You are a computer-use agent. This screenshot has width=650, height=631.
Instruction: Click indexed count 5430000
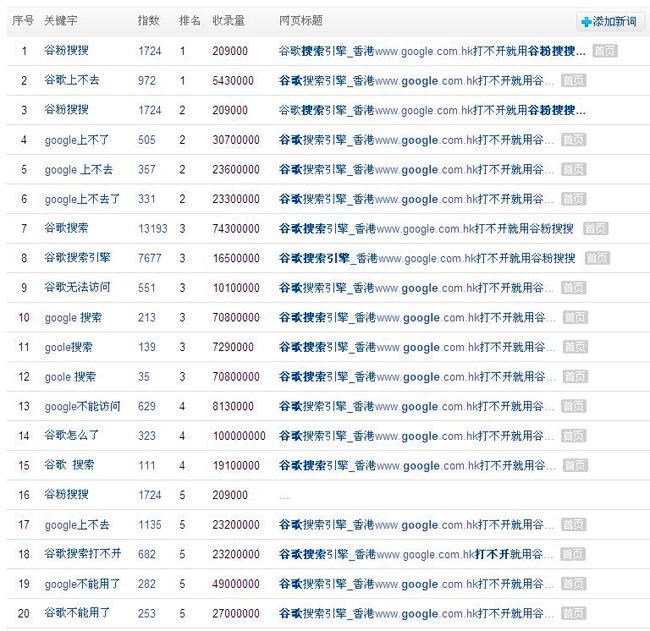pyautogui.click(x=233, y=81)
